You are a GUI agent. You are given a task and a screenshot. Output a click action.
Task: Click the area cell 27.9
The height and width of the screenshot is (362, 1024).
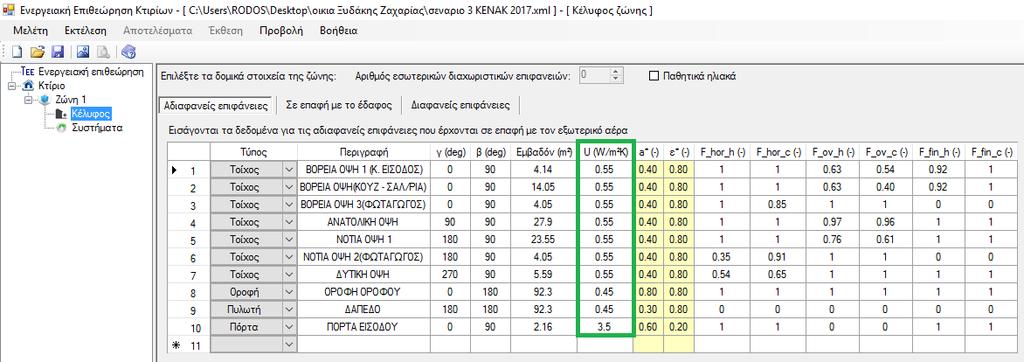(x=543, y=222)
